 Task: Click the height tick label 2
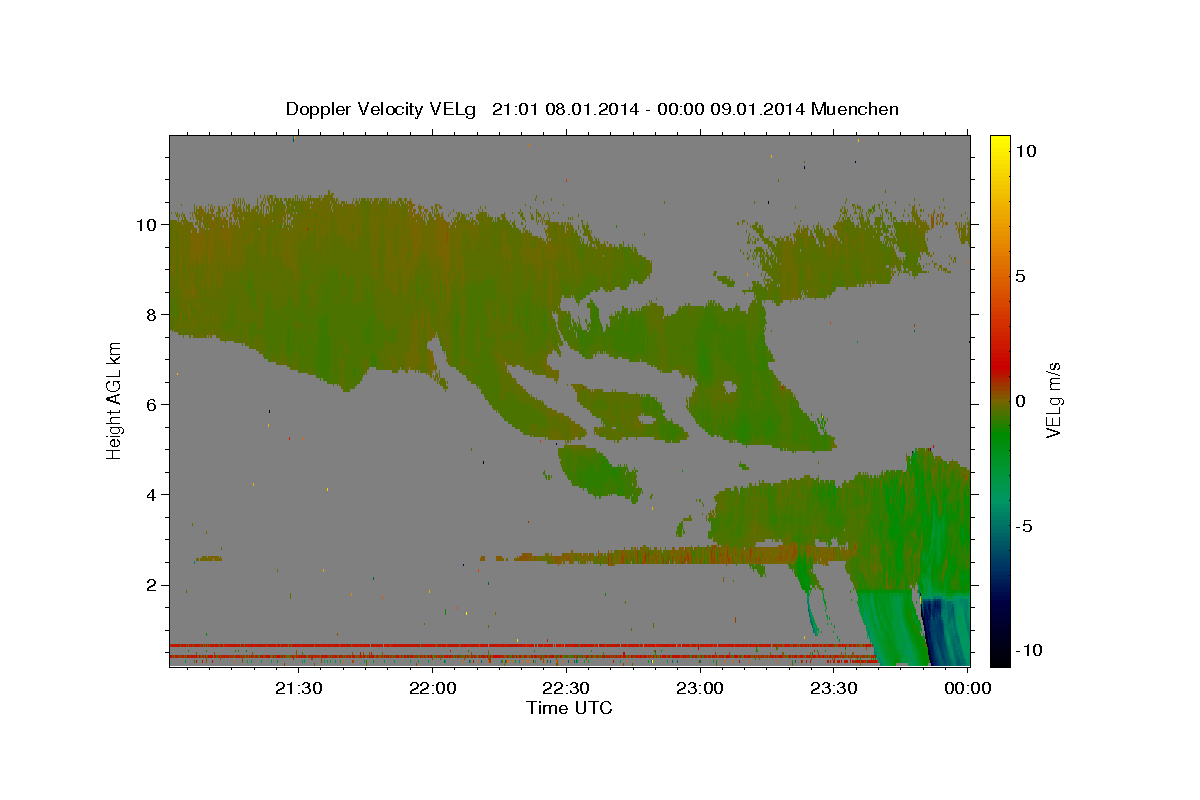[152, 585]
